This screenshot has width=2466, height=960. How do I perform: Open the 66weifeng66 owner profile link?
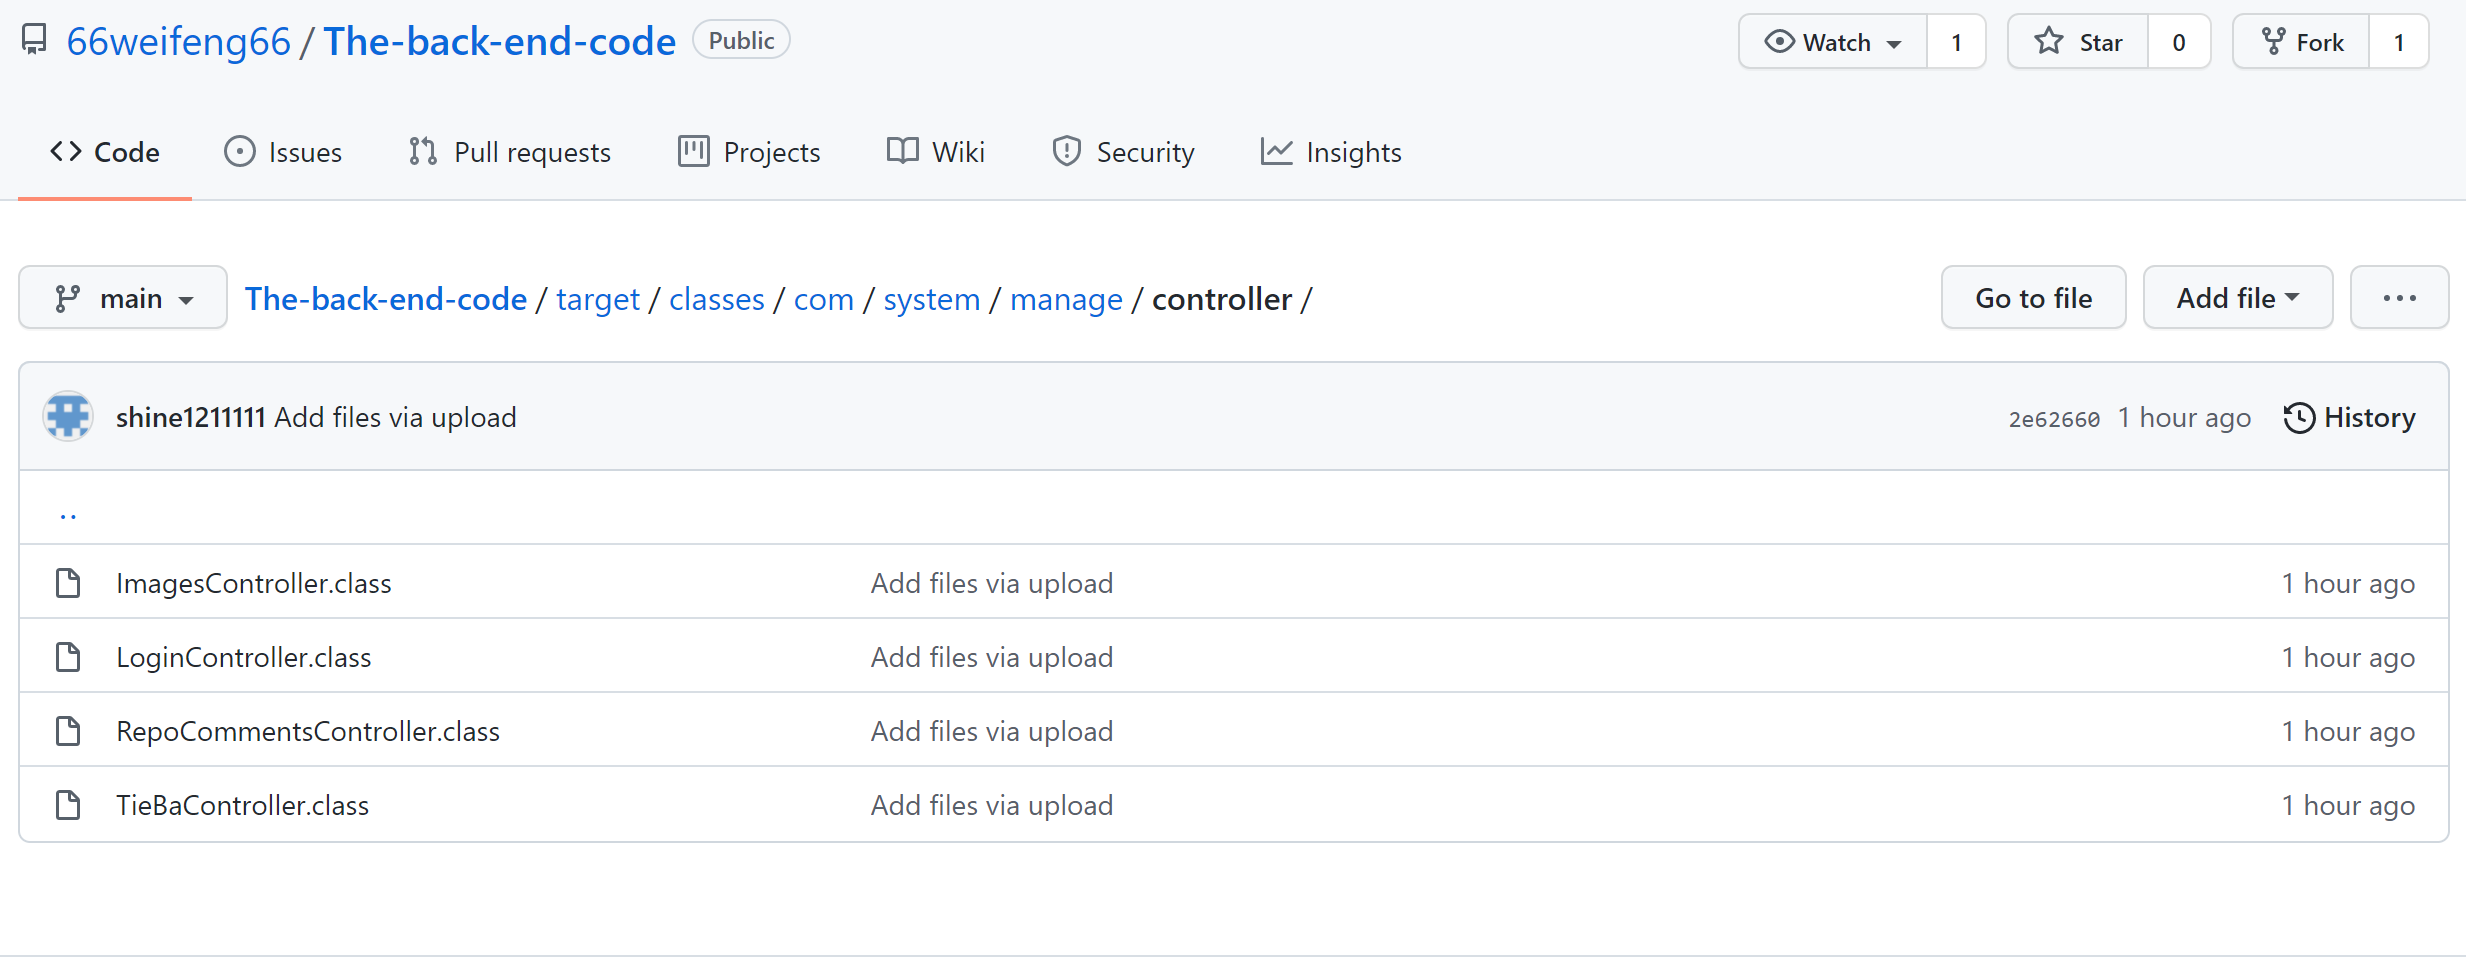point(178,41)
